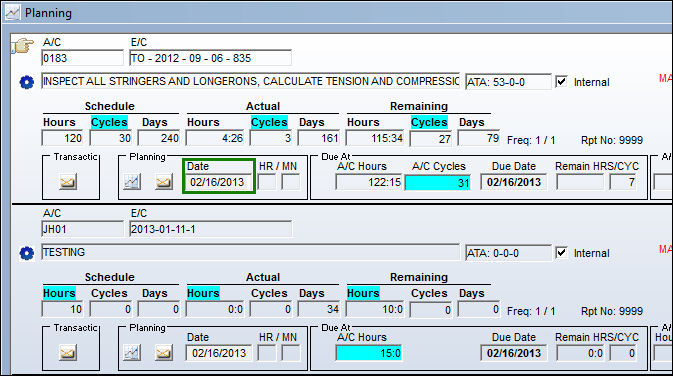Click the E/C field containing 2013-01-11-1
The height and width of the screenshot is (376, 673).
[x=210, y=229]
